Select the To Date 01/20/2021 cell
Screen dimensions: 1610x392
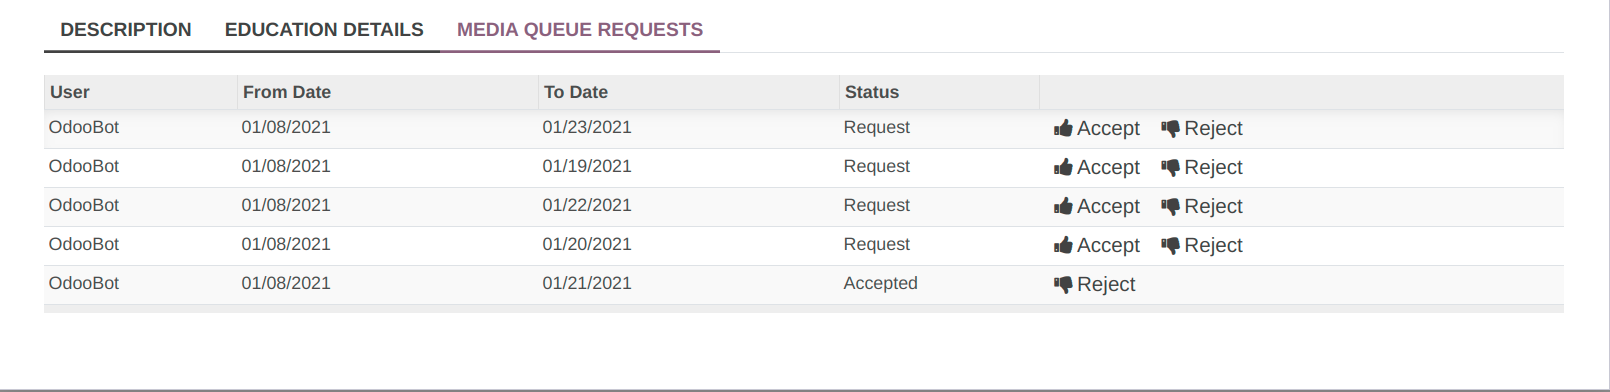(587, 244)
